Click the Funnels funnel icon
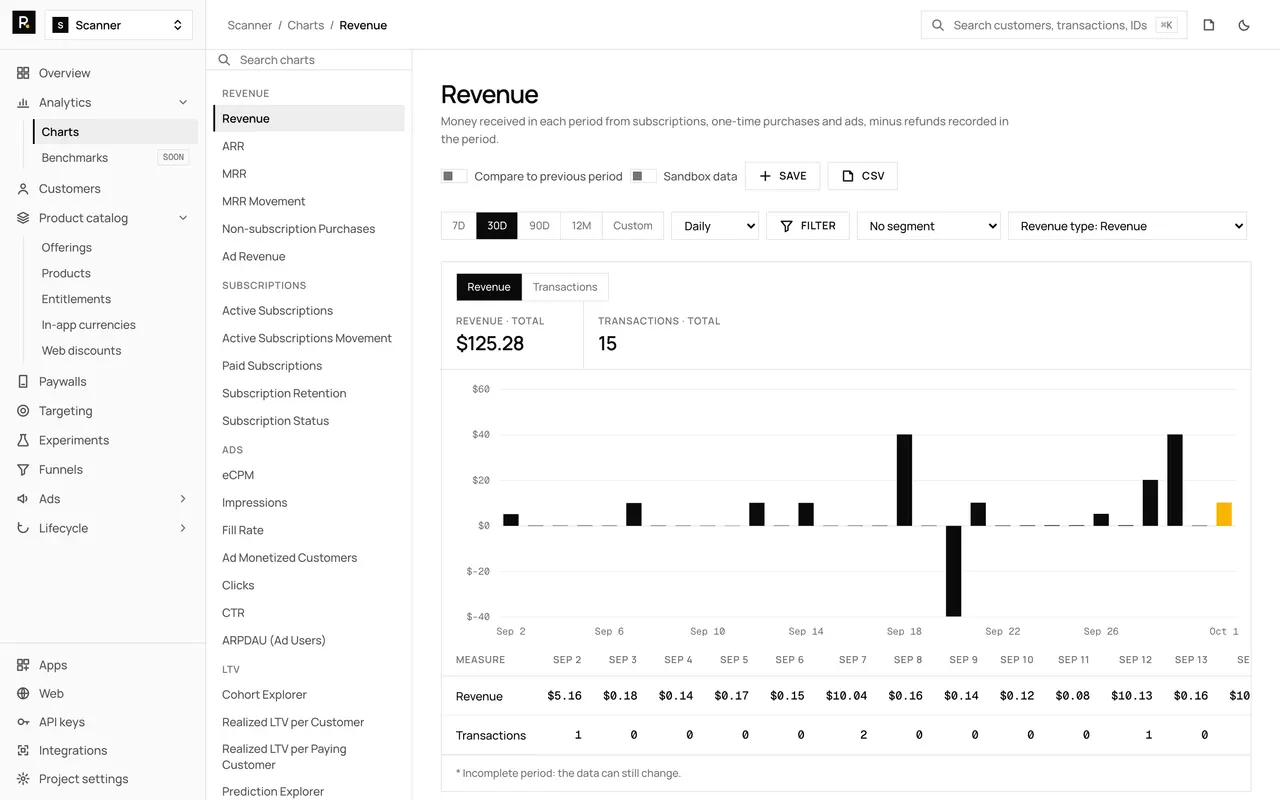Screen dimensions: 1280x800 (x=23, y=469)
